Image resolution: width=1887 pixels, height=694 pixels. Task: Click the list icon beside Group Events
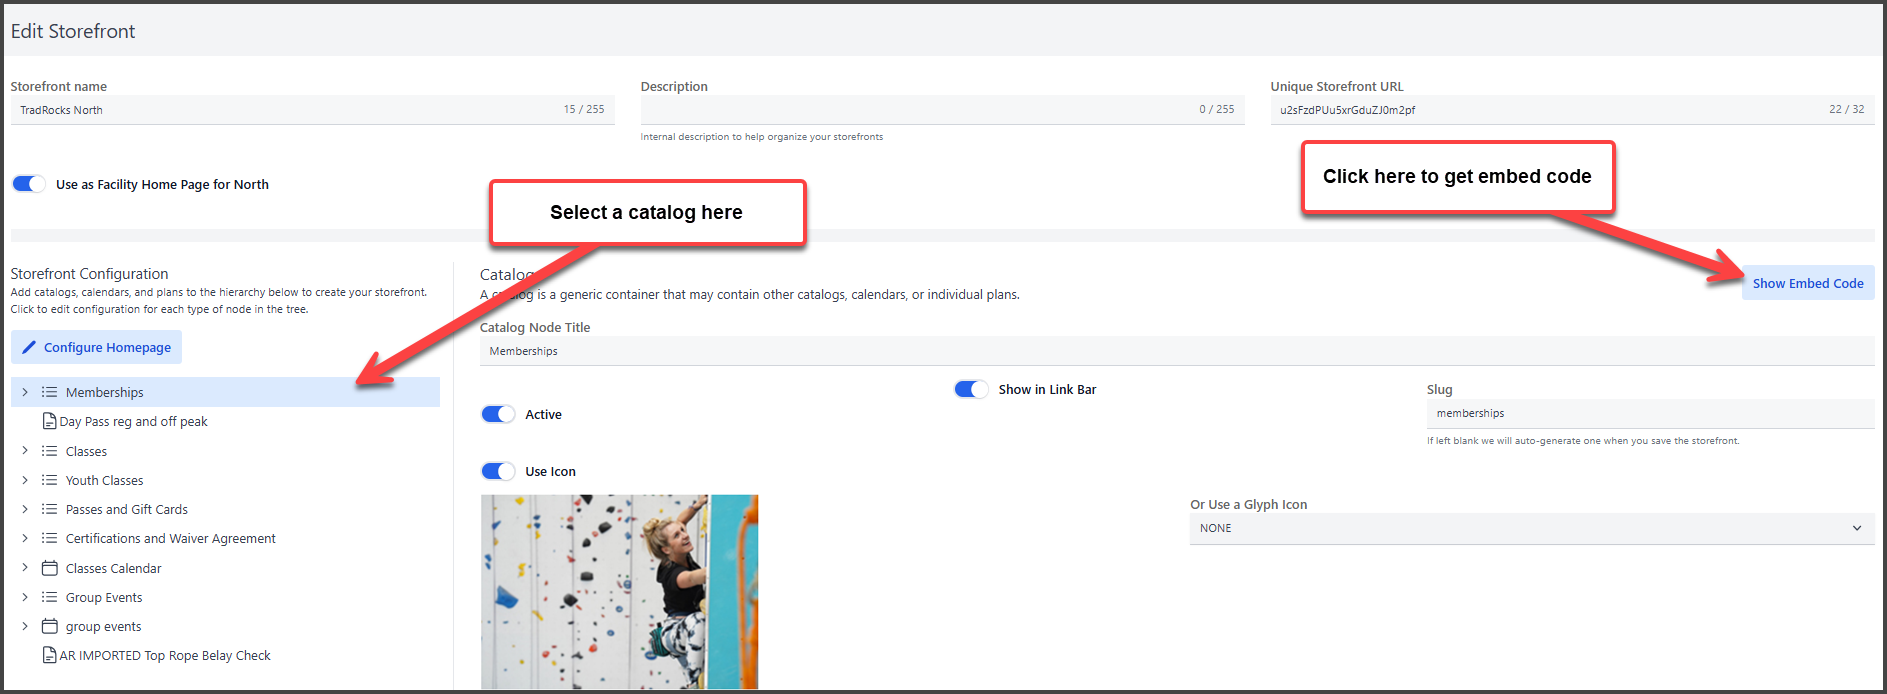point(49,597)
